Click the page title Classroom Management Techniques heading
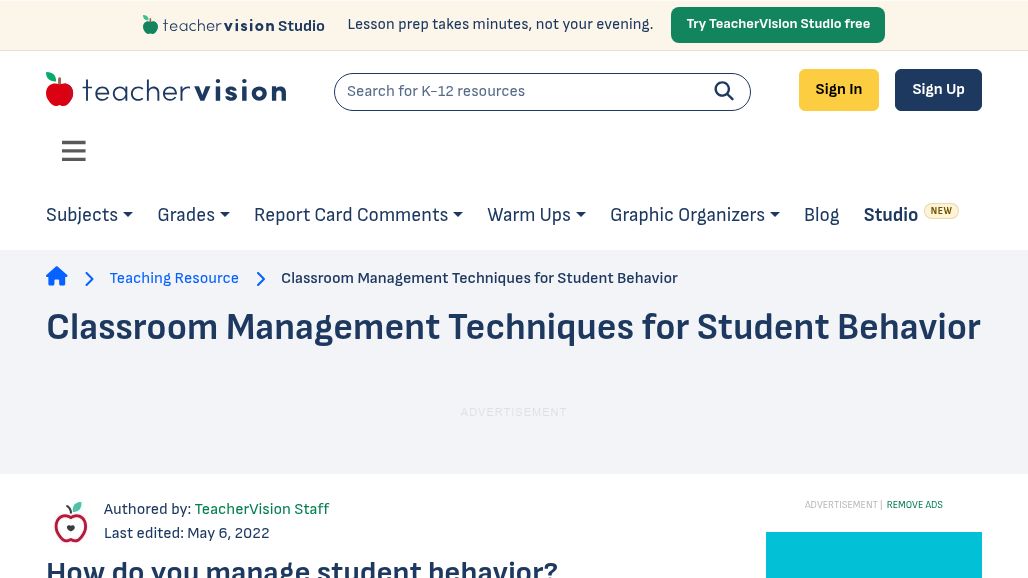Viewport: 1028px width, 578px height. (x=513, y=327)
